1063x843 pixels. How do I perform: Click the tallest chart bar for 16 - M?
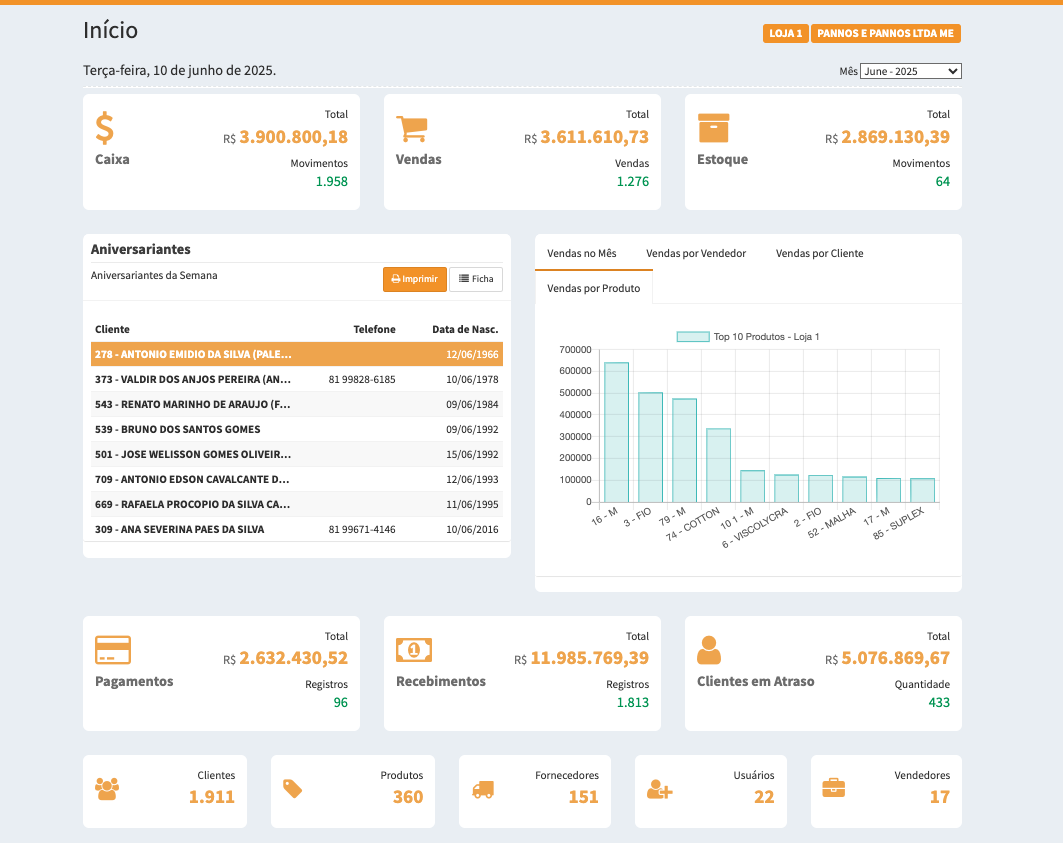coord(616,432)
